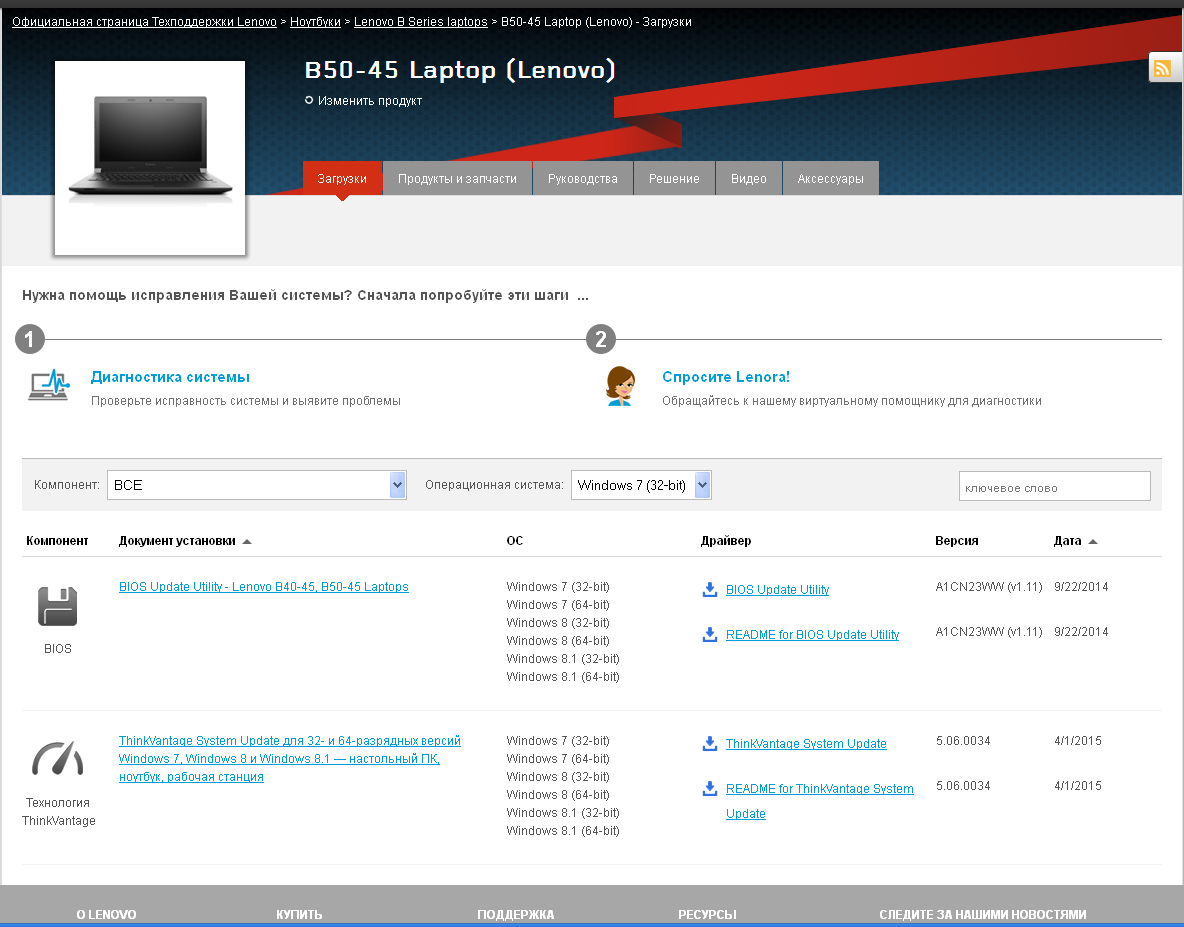Open the 'Компонент' dropdown set to ВСЕ
The width and height of the screenshot is (1184, 927).
click(257, 485)
